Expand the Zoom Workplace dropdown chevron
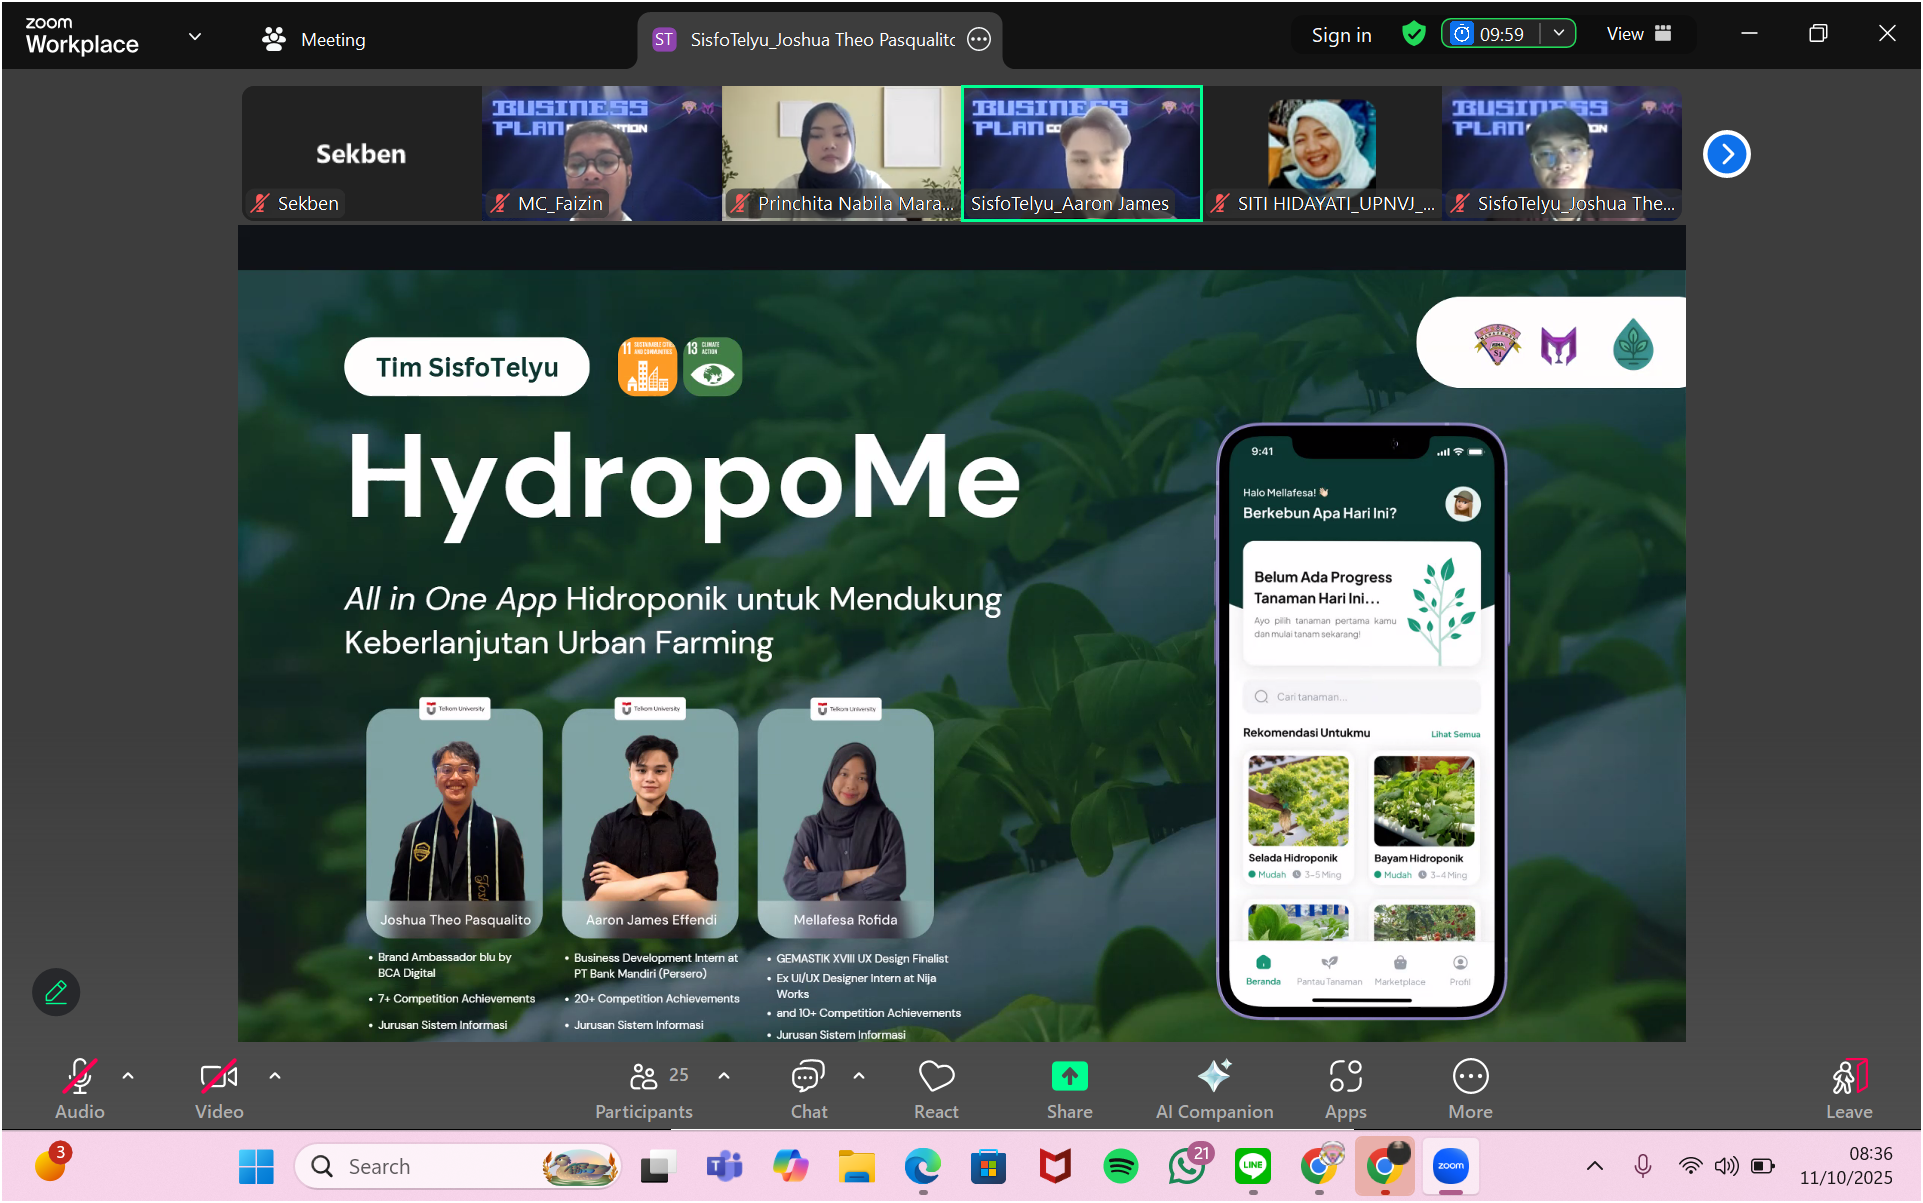 point(195,37)
